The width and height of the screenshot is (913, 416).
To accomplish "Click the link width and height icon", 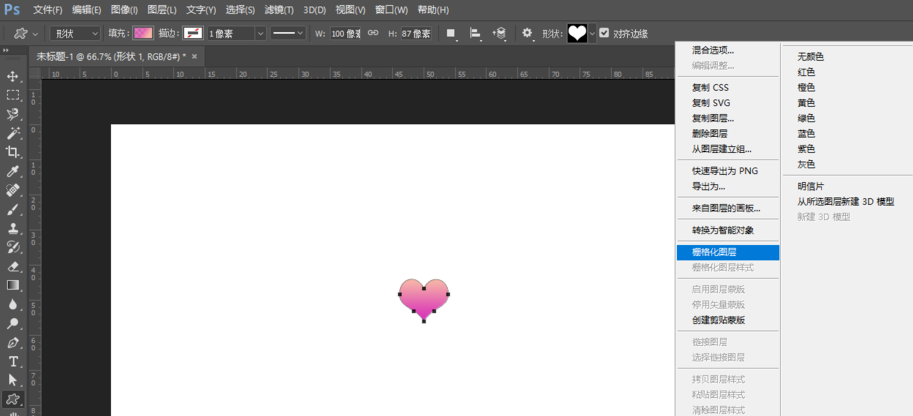I will coord(372,33).
